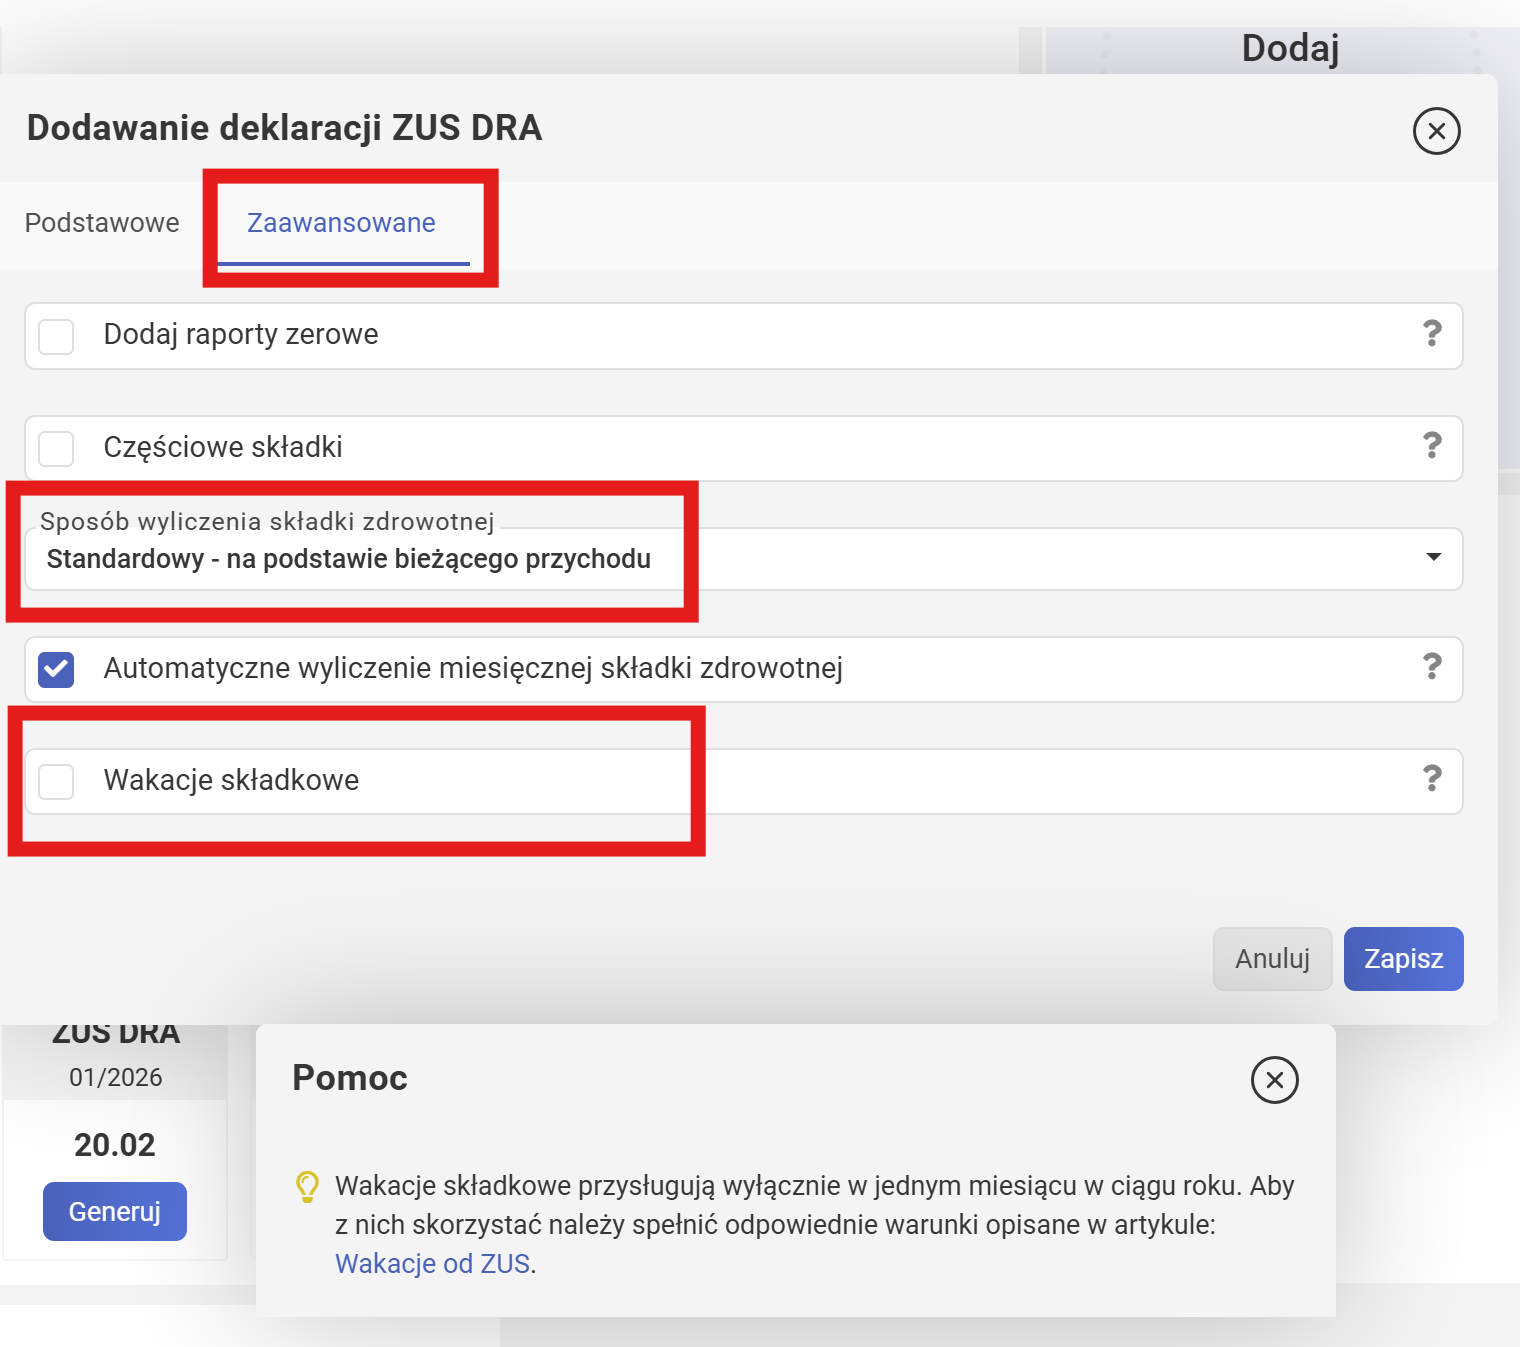
Task: Click Generuj under ZUS DRA 01/2026
Action: [x=115, y=1212]
